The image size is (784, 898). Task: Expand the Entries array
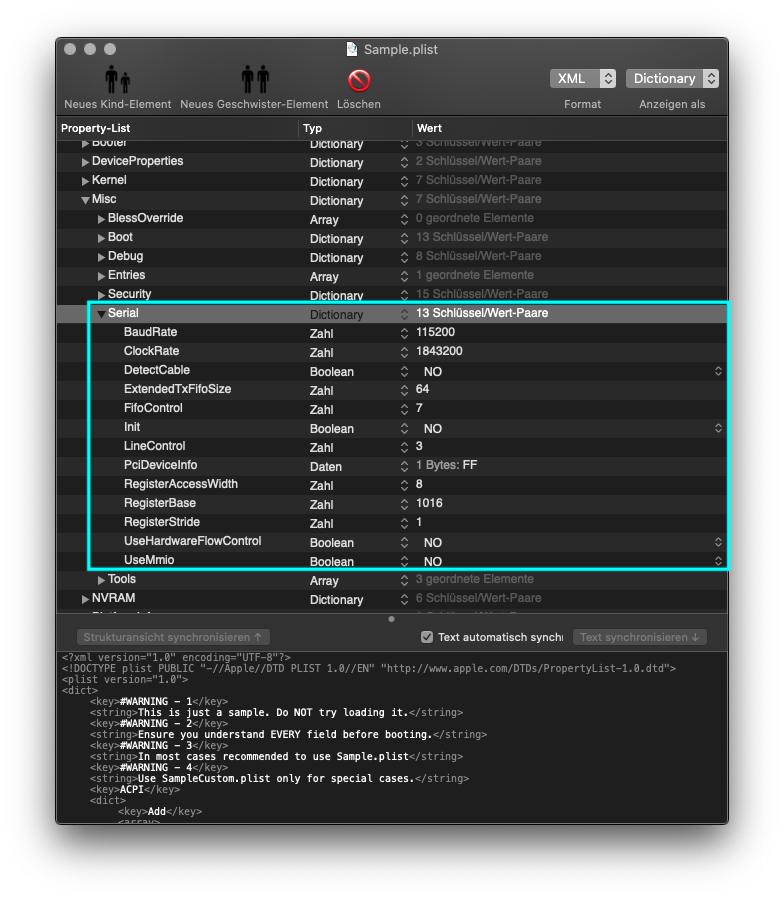101,276
